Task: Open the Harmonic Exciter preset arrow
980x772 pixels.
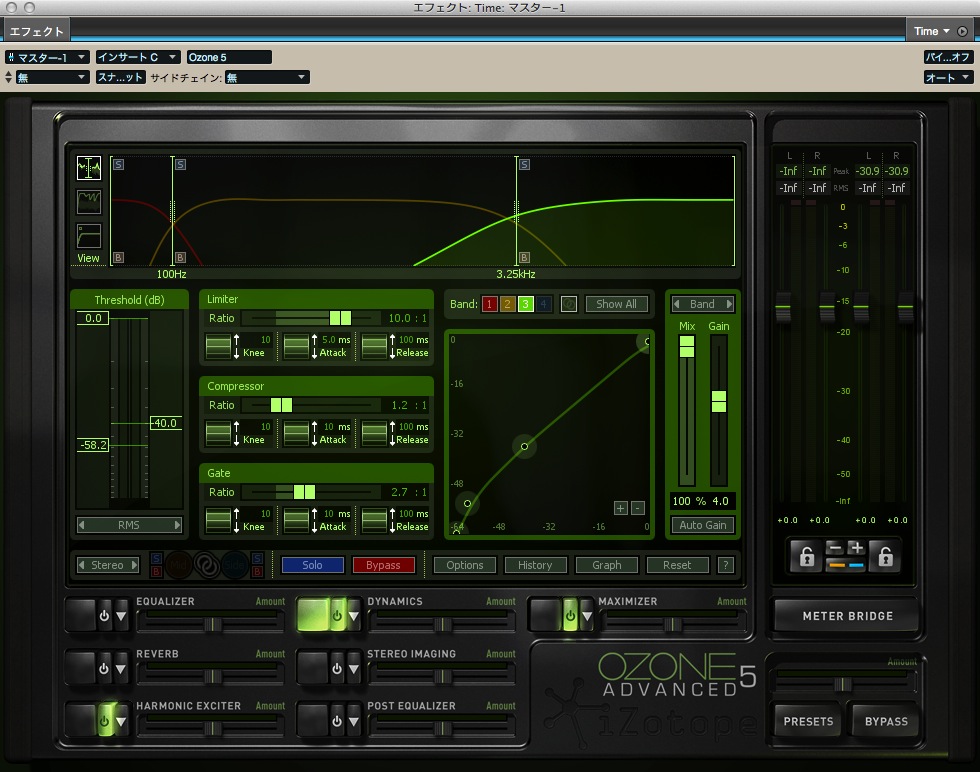Action: point(121,721)
